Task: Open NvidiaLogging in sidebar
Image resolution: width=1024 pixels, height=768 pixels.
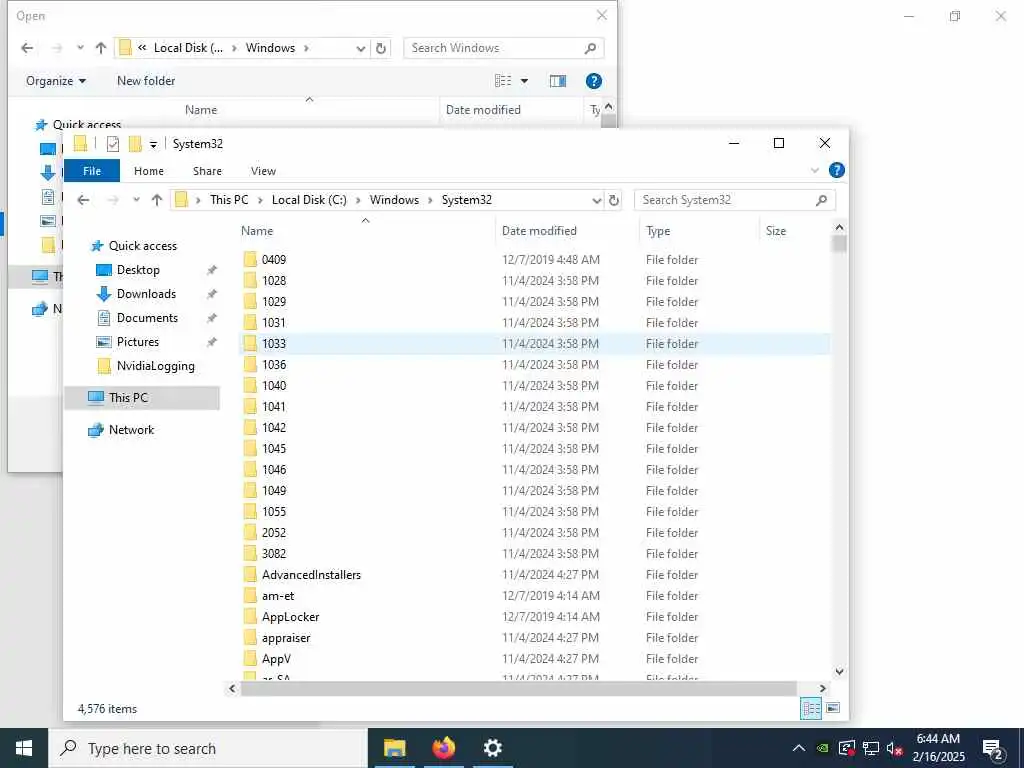Action: (x=155, y=366)
